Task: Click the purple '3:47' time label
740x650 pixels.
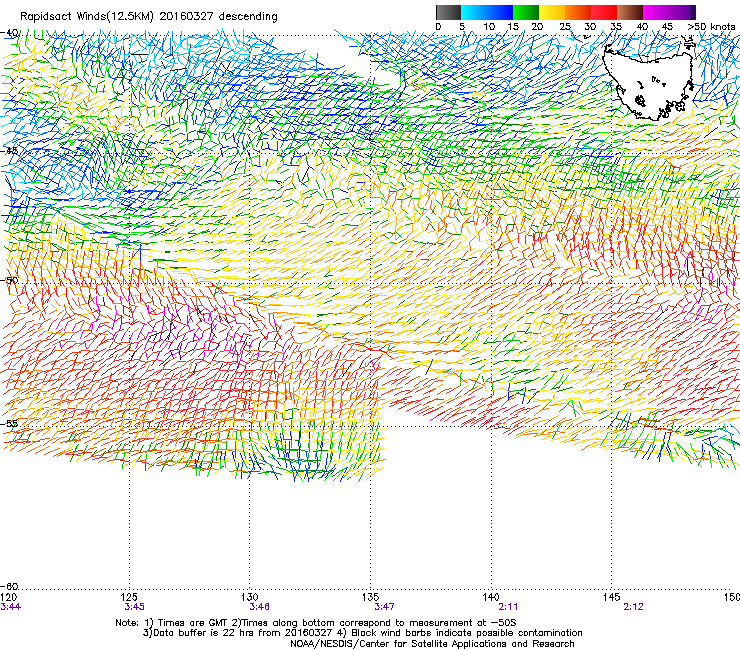Action: (385, 607)
